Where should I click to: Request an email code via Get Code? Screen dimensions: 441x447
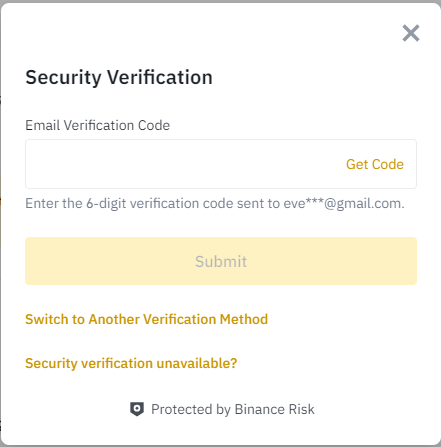[375, 164]
